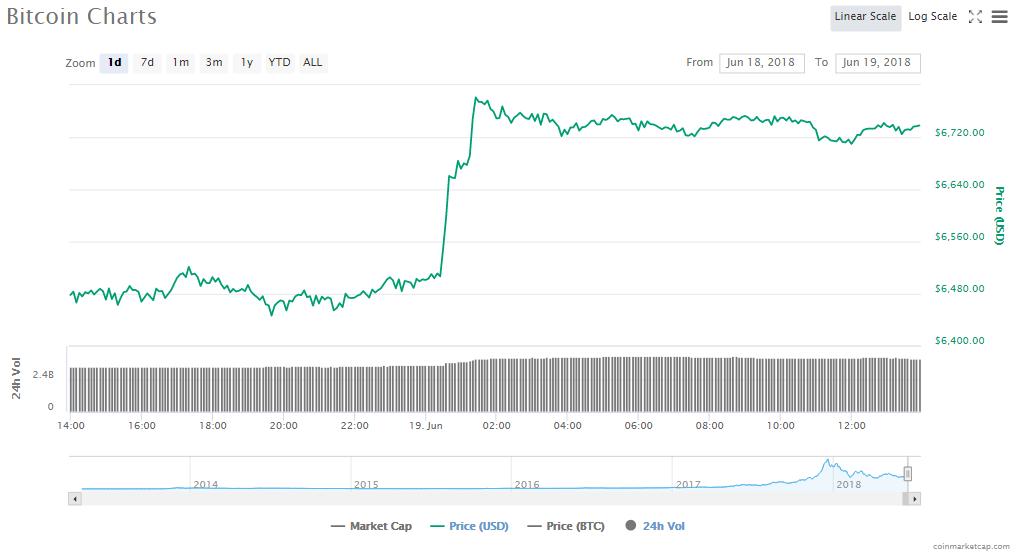
Task: Switch to Linear Scale
Action: pyautogui.click(x=865, y=17)
